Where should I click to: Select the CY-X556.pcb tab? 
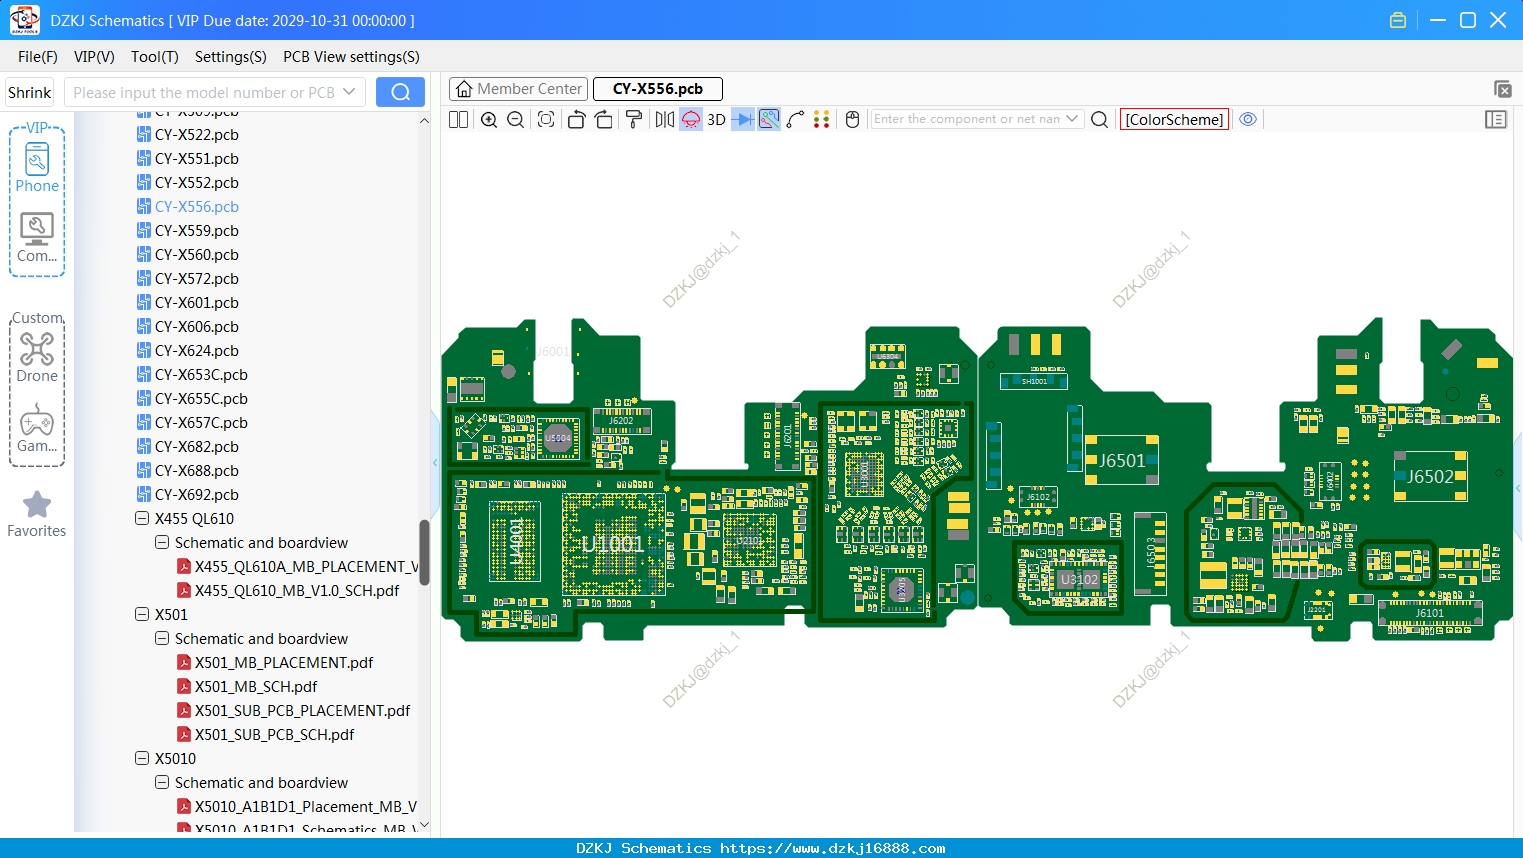tap(658, 89)
